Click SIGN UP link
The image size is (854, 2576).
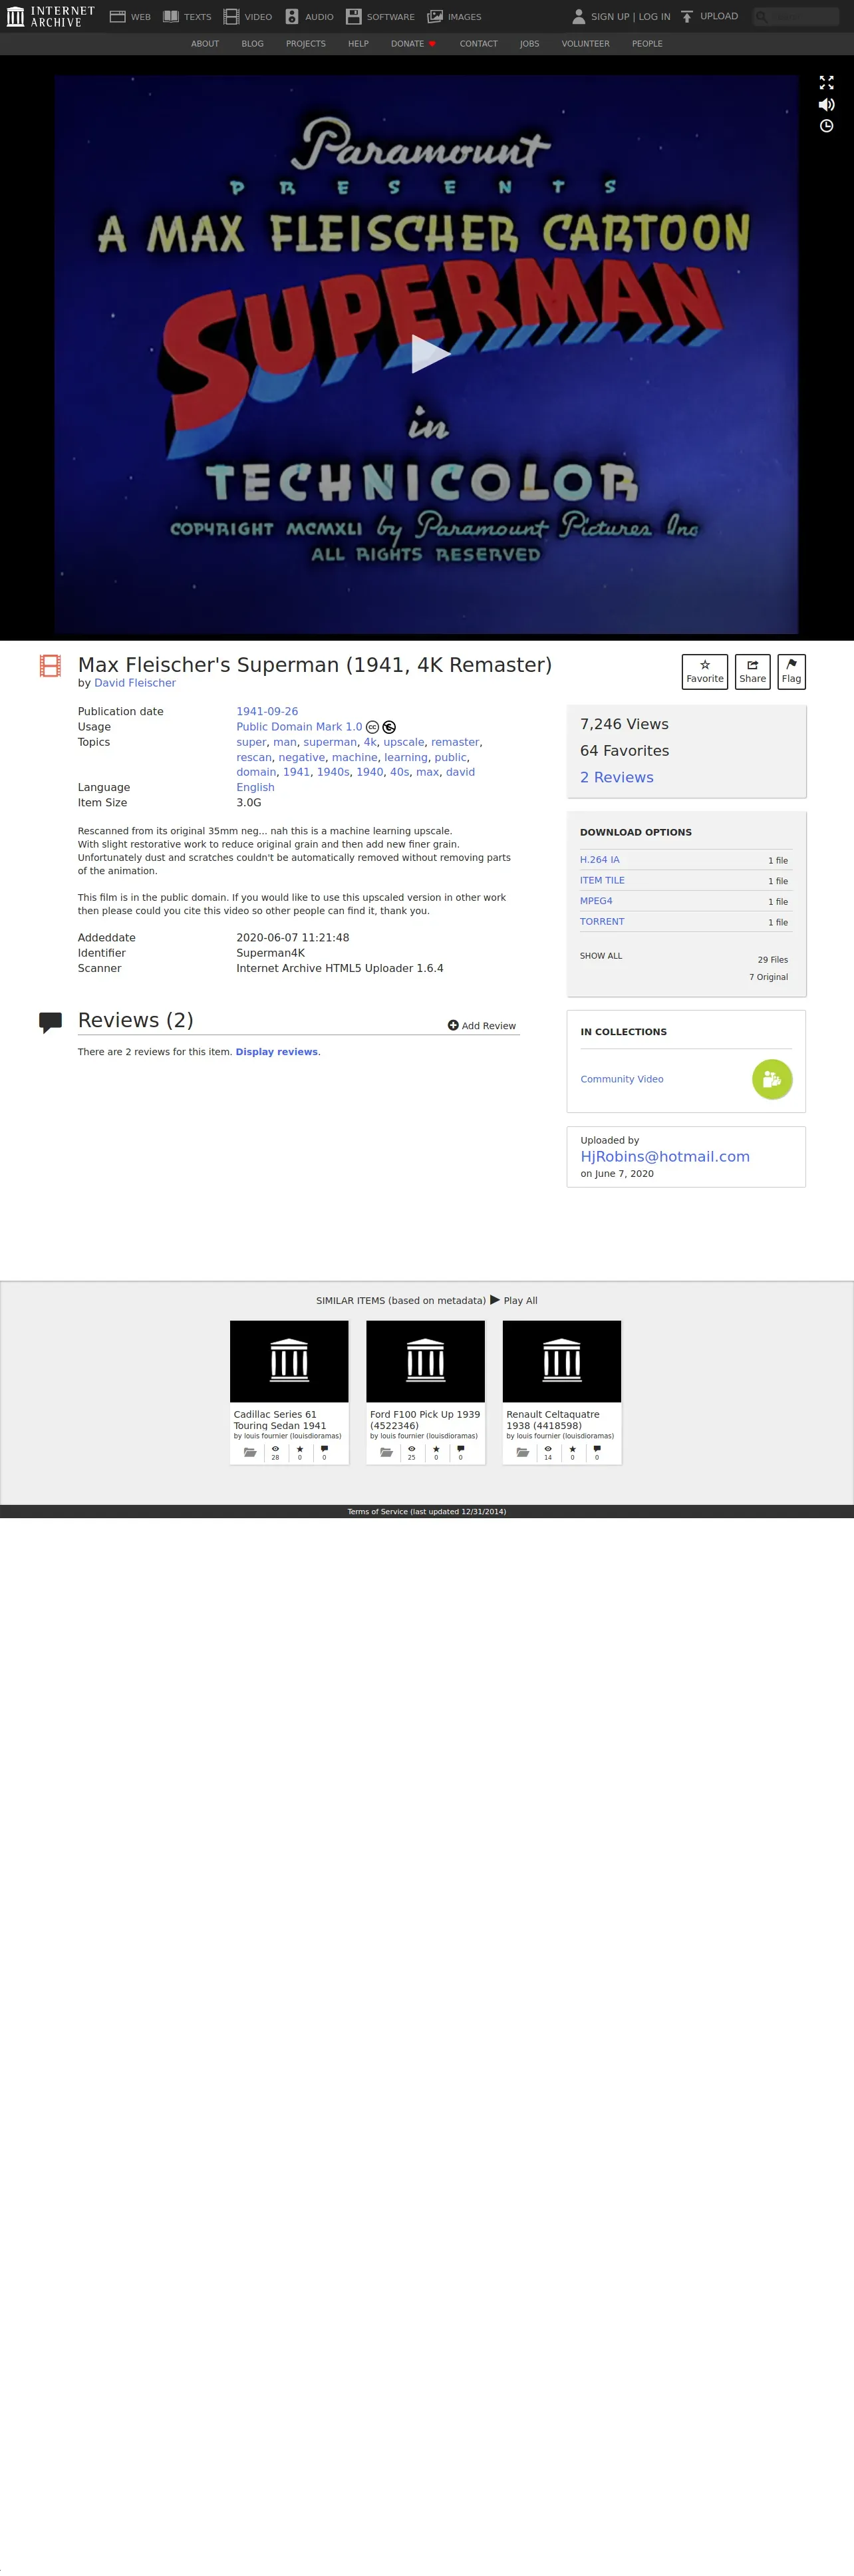click(610, 17)
